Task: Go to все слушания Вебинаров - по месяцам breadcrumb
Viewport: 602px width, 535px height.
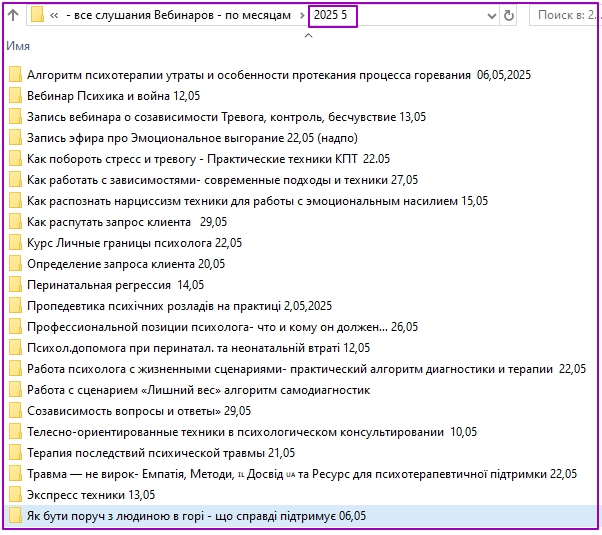Action: [178, 16]
